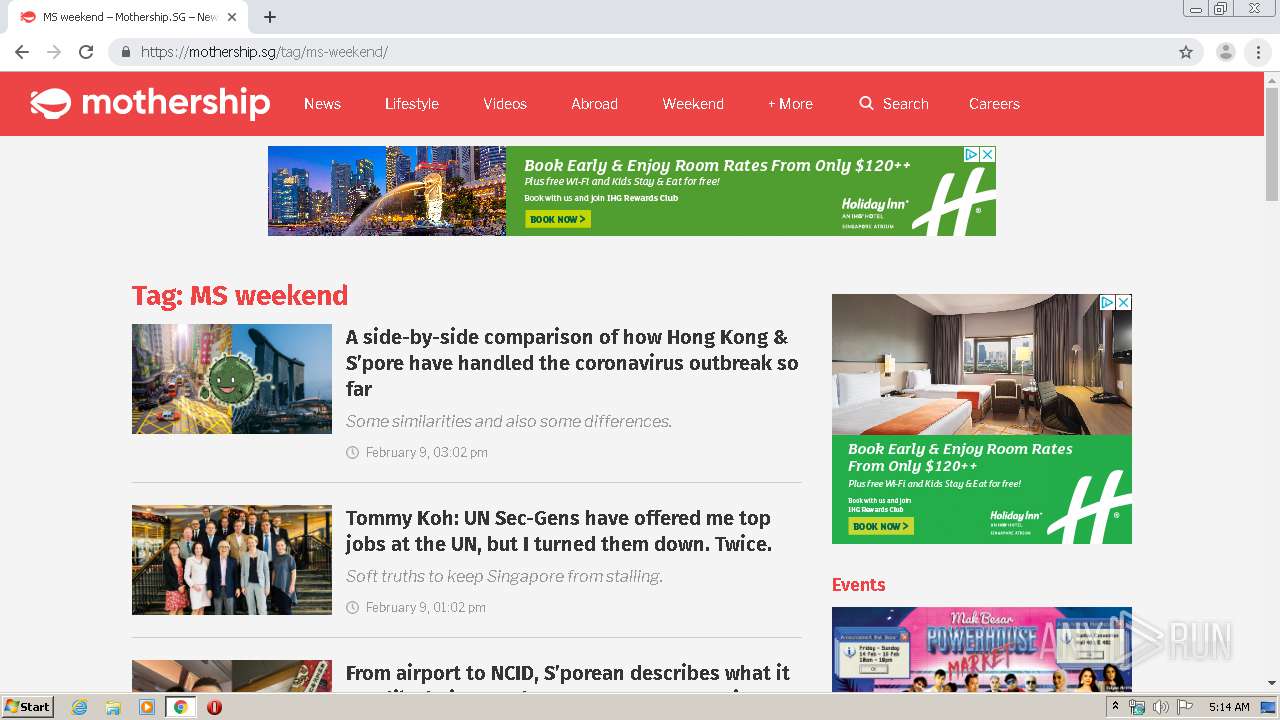This screenshot has height=720, width=1280.
Task: Open the Action Center flag icon
Action: [x=1185, y=707]
